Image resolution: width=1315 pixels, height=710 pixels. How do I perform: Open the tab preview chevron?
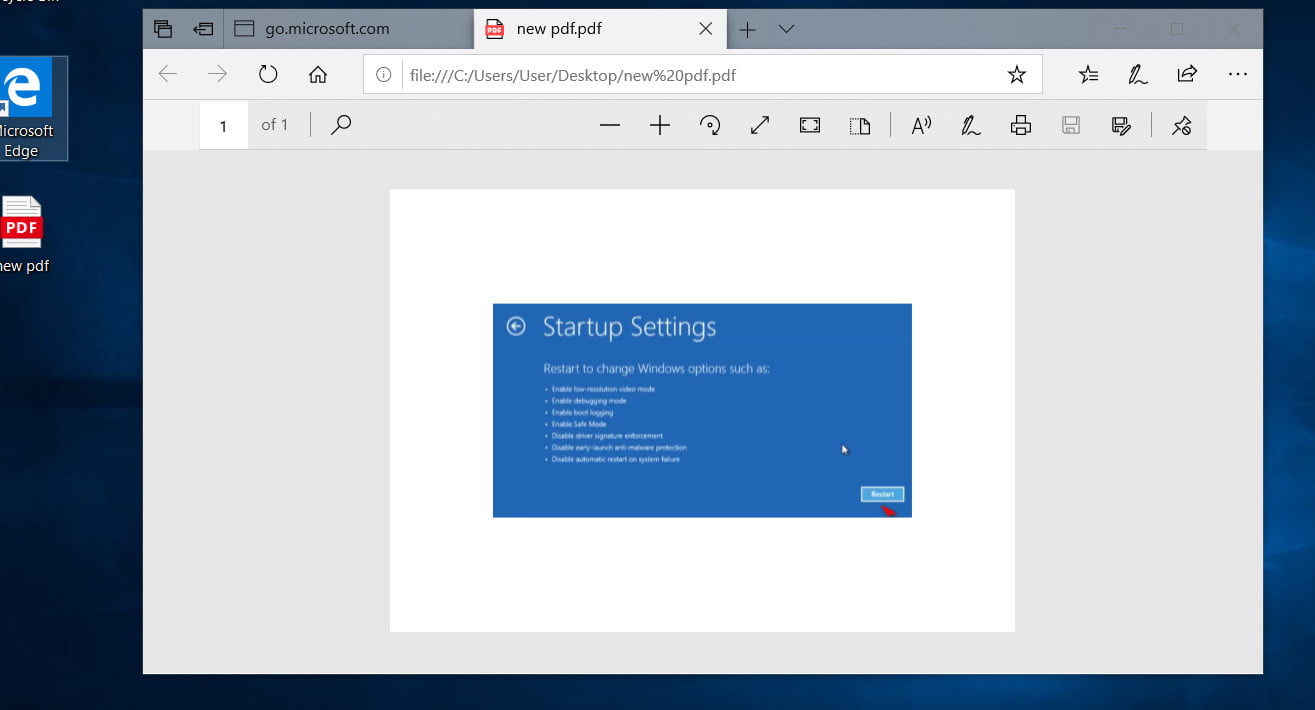click(x=786, y=29)
